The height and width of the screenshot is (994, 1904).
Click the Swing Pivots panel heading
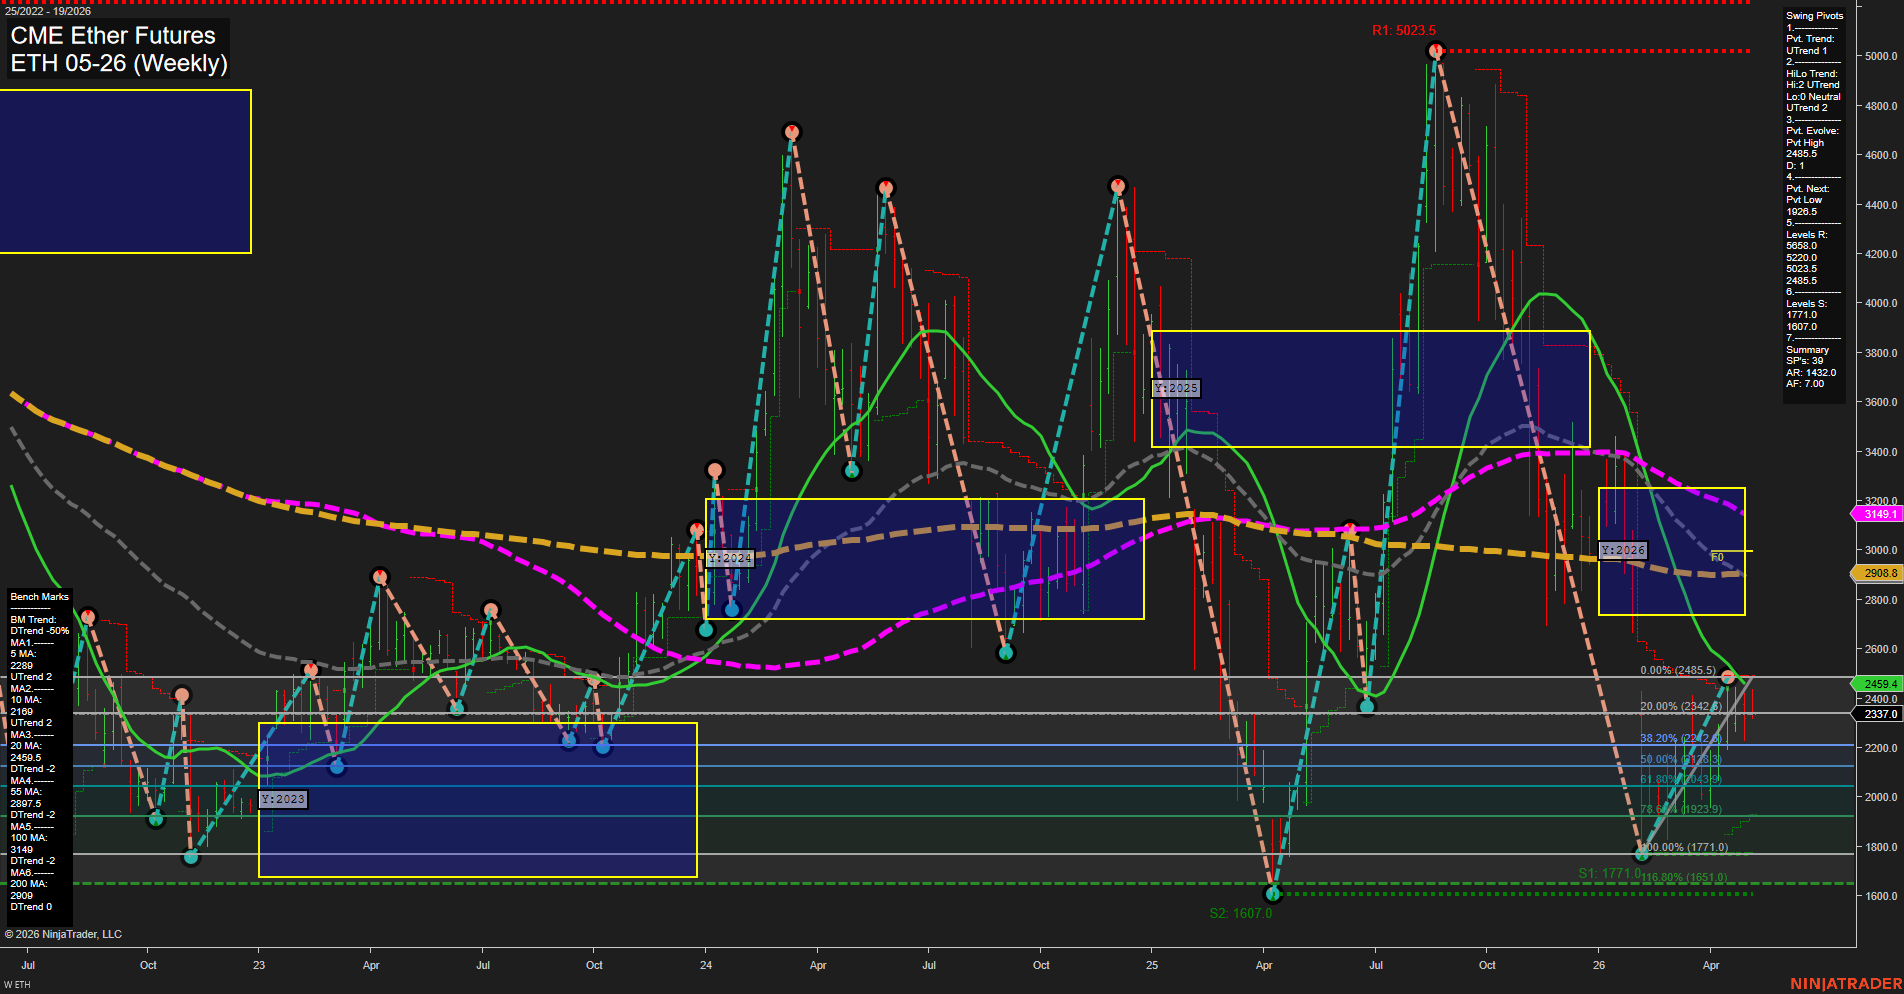[1814, 16]
